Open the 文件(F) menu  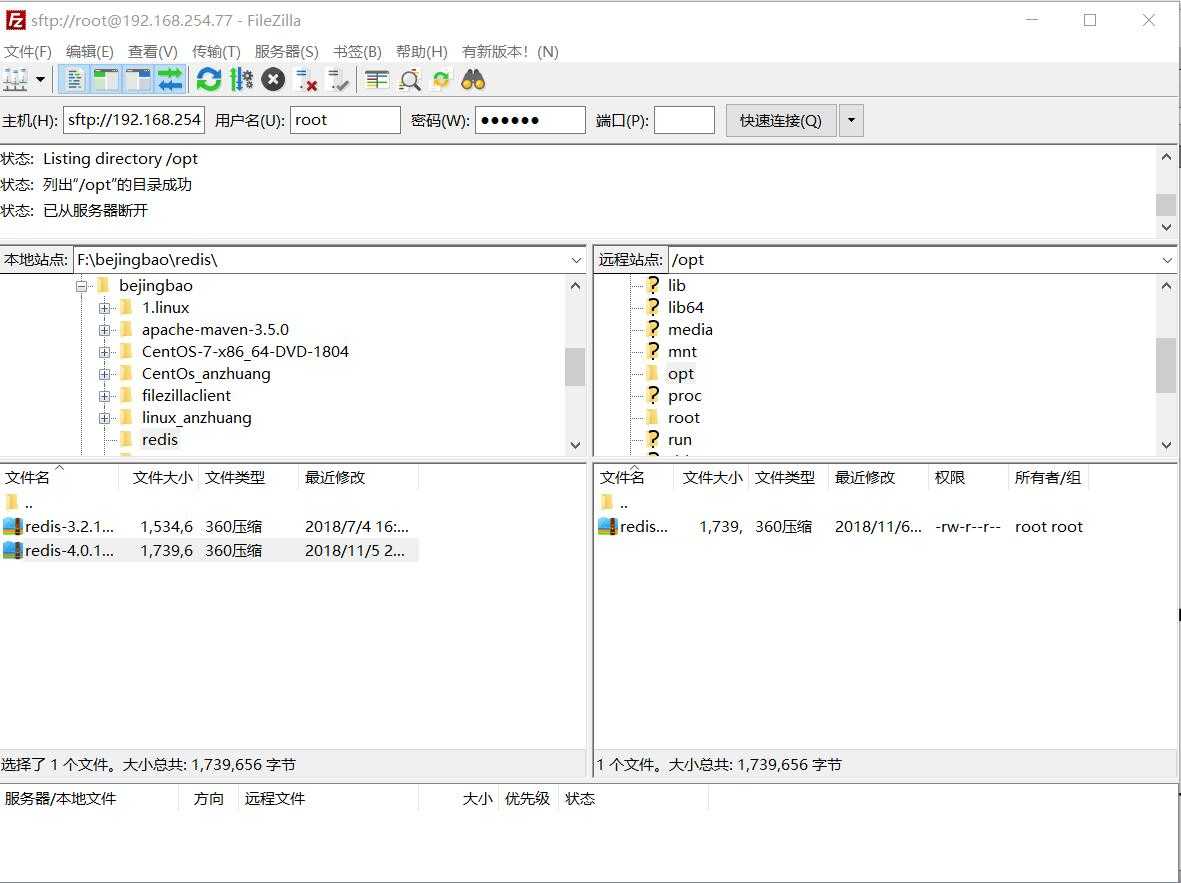pos(28,51)
